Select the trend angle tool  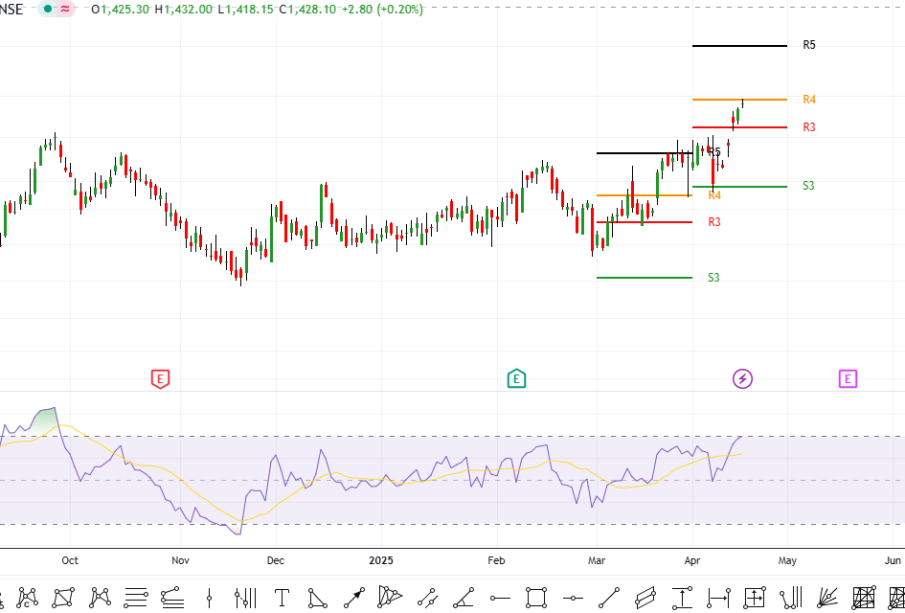click(463, 597)
